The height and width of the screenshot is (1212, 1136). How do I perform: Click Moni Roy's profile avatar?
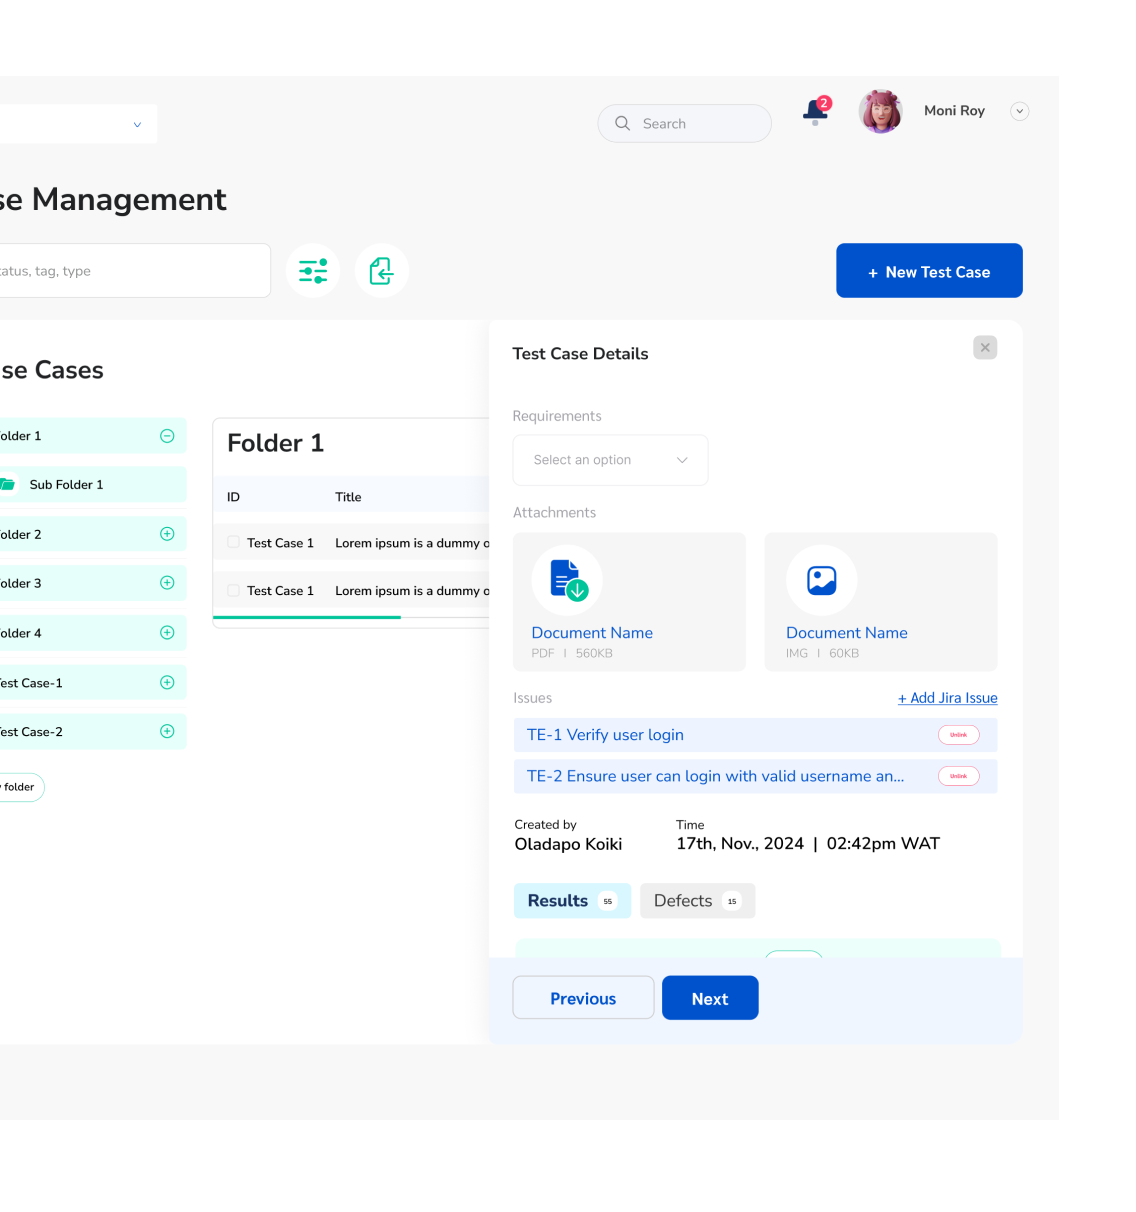tap(880, 111)
